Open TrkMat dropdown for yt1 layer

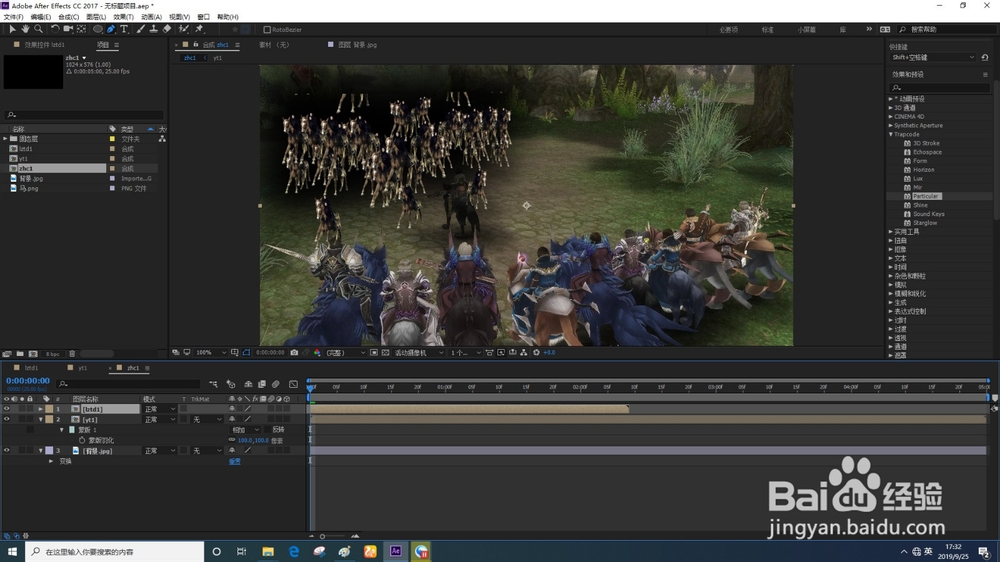pos(207,419)
